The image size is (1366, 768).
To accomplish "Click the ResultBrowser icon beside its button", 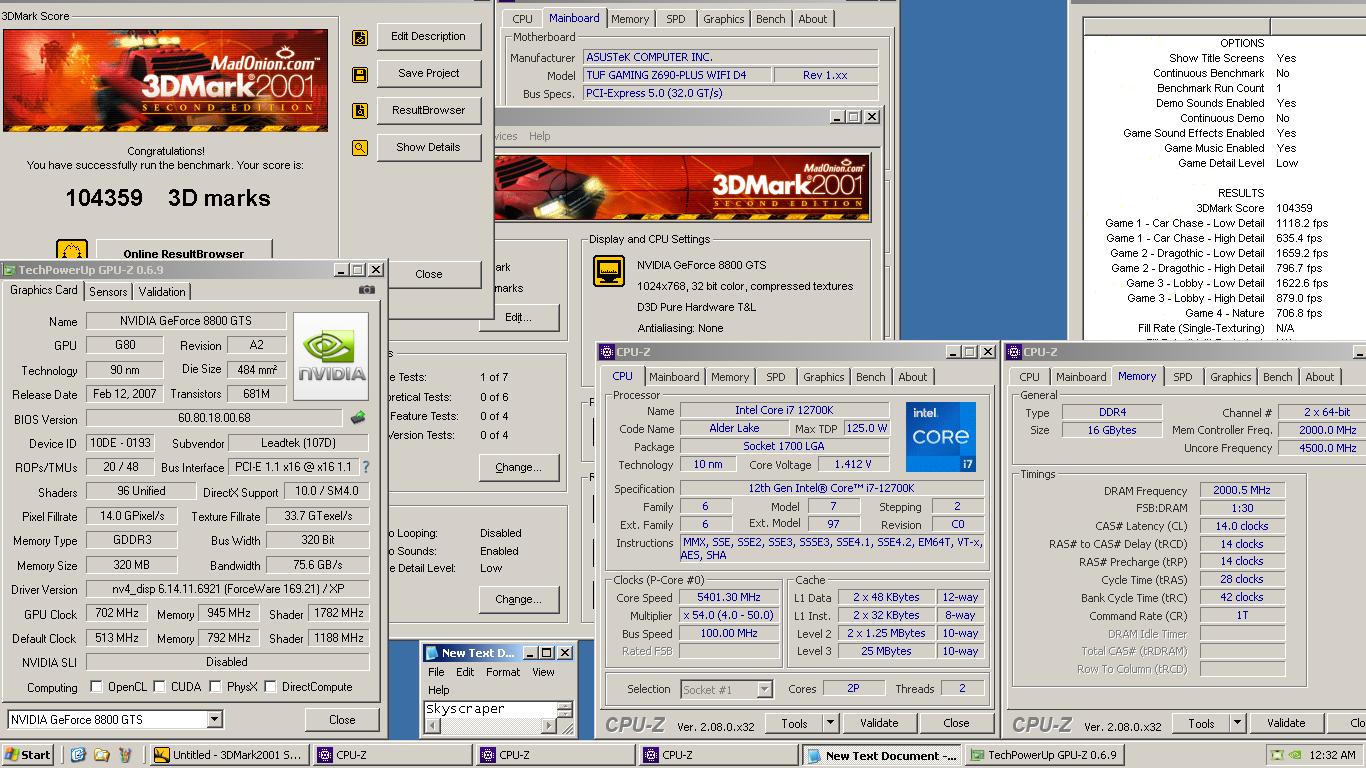I will click(360, 111).
